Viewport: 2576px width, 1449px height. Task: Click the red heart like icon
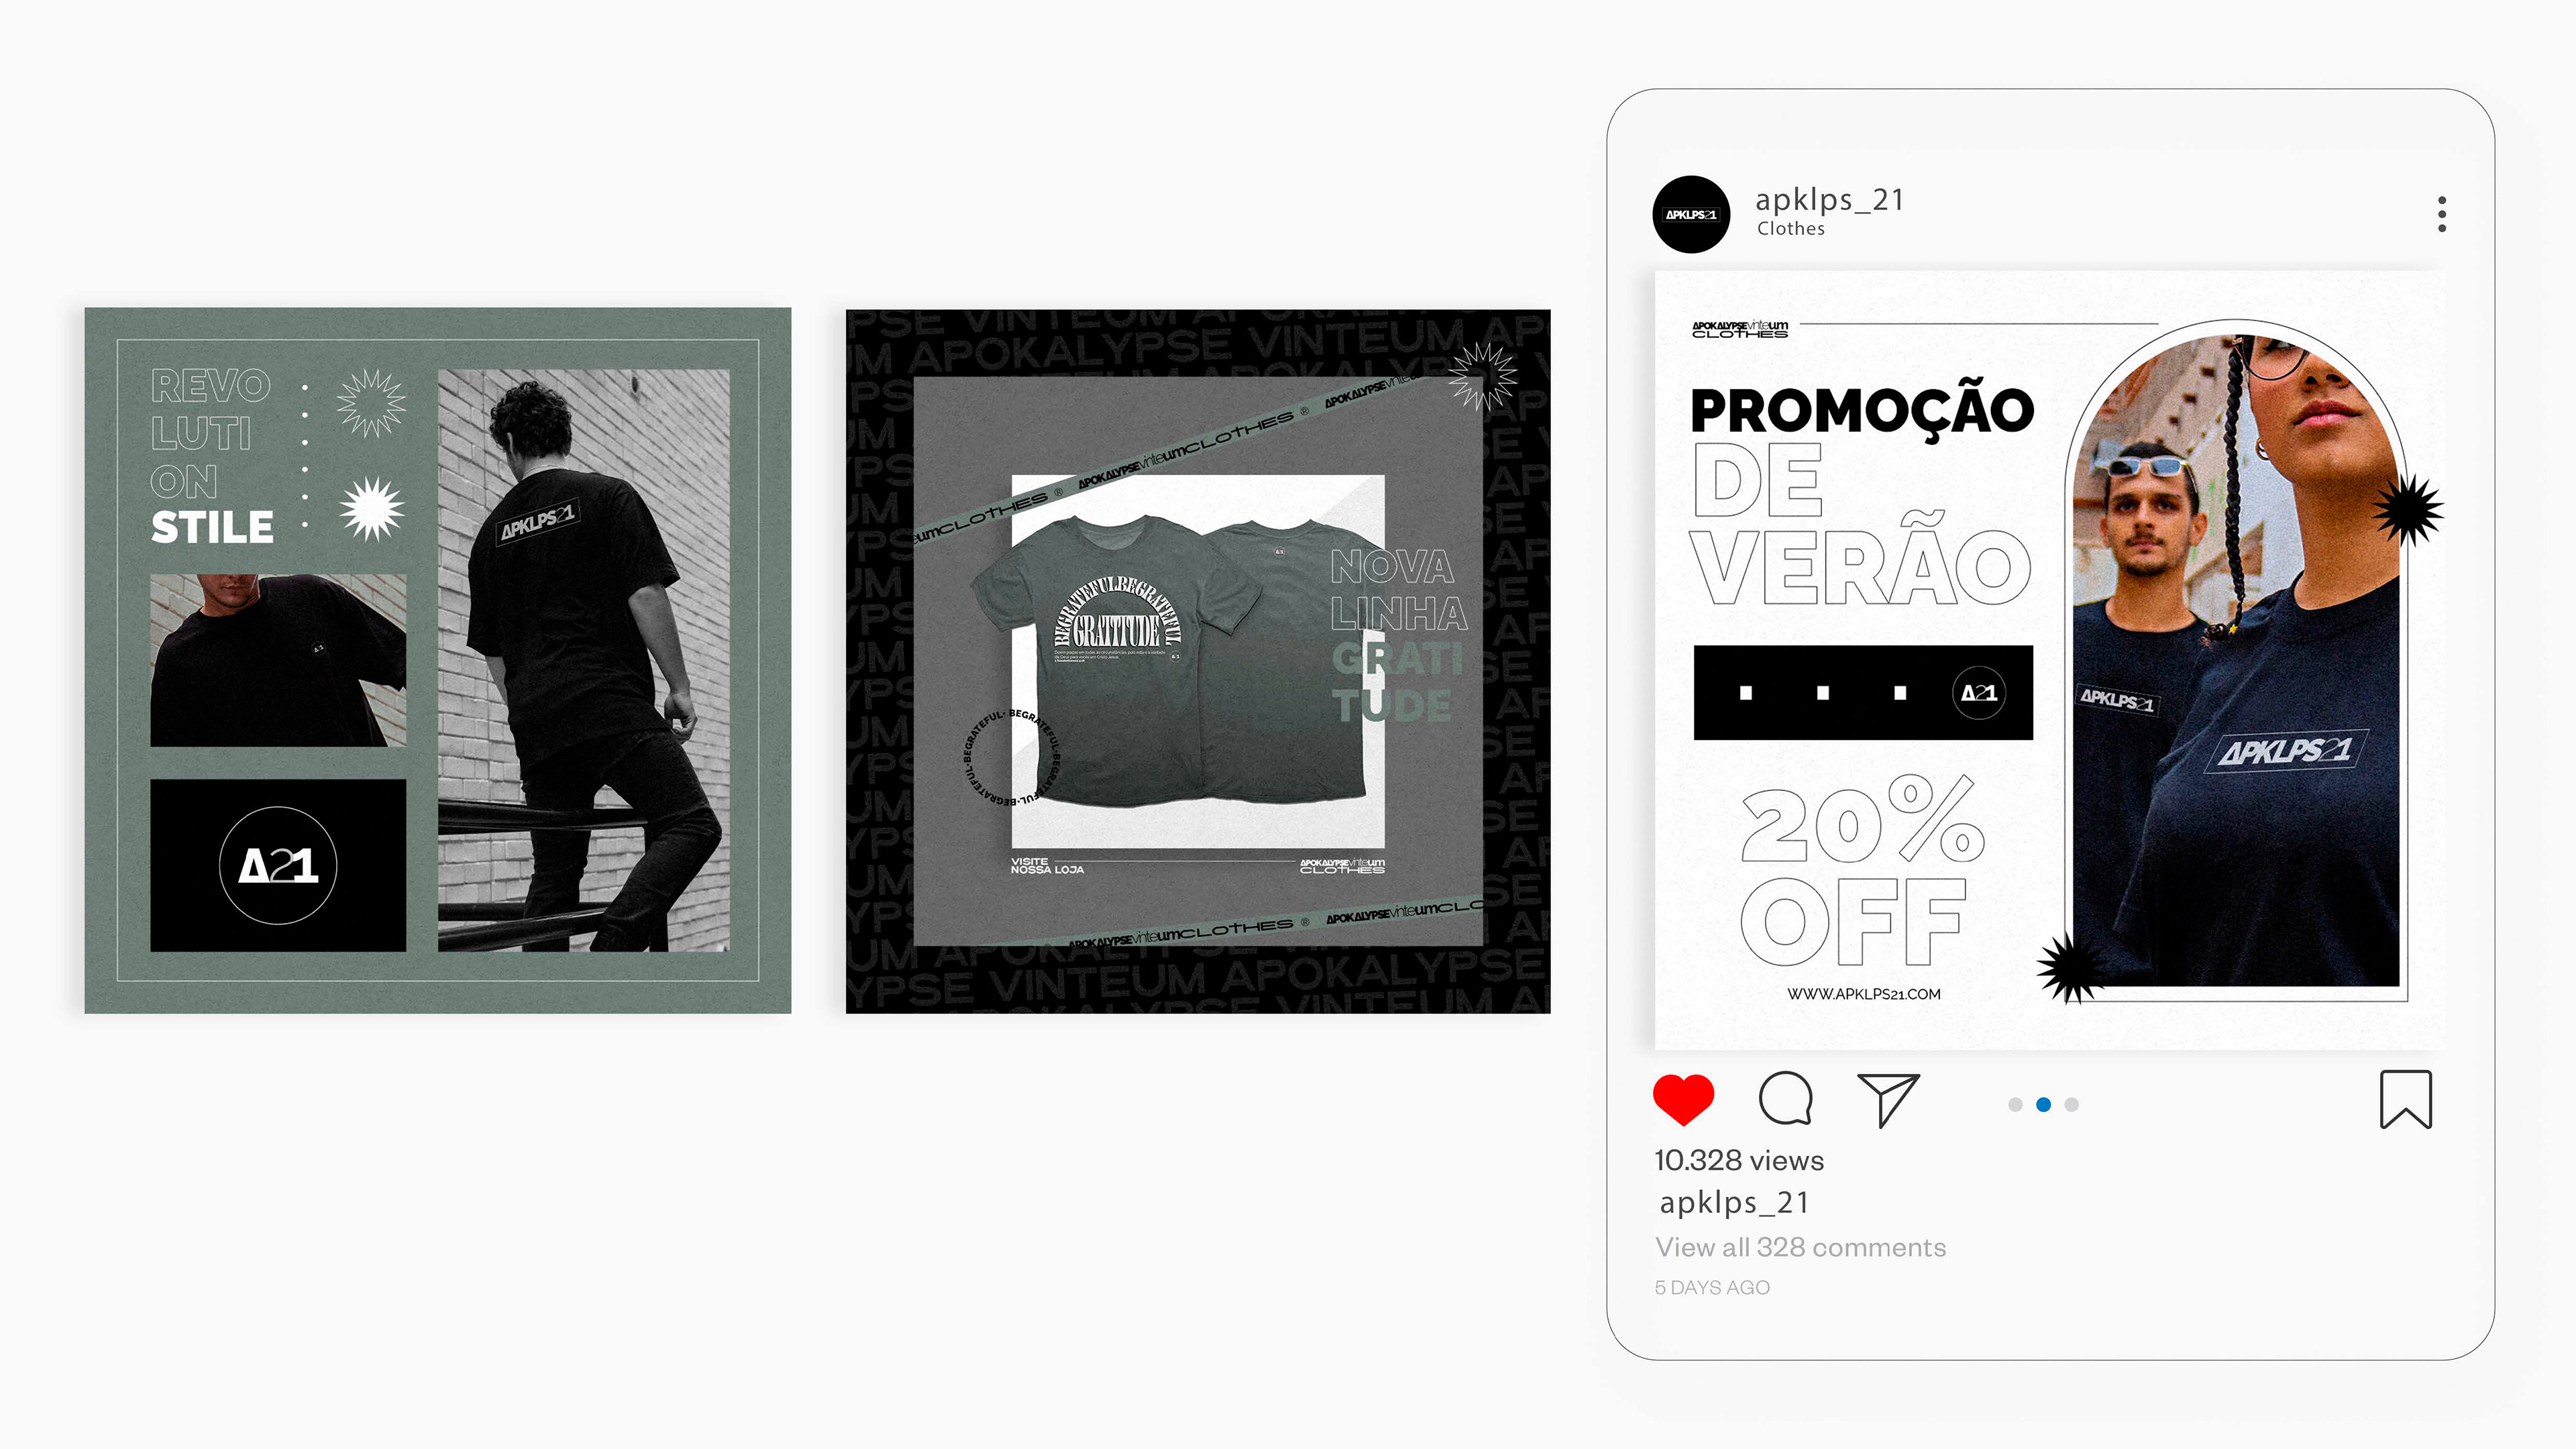(x=1683, y=1099)
